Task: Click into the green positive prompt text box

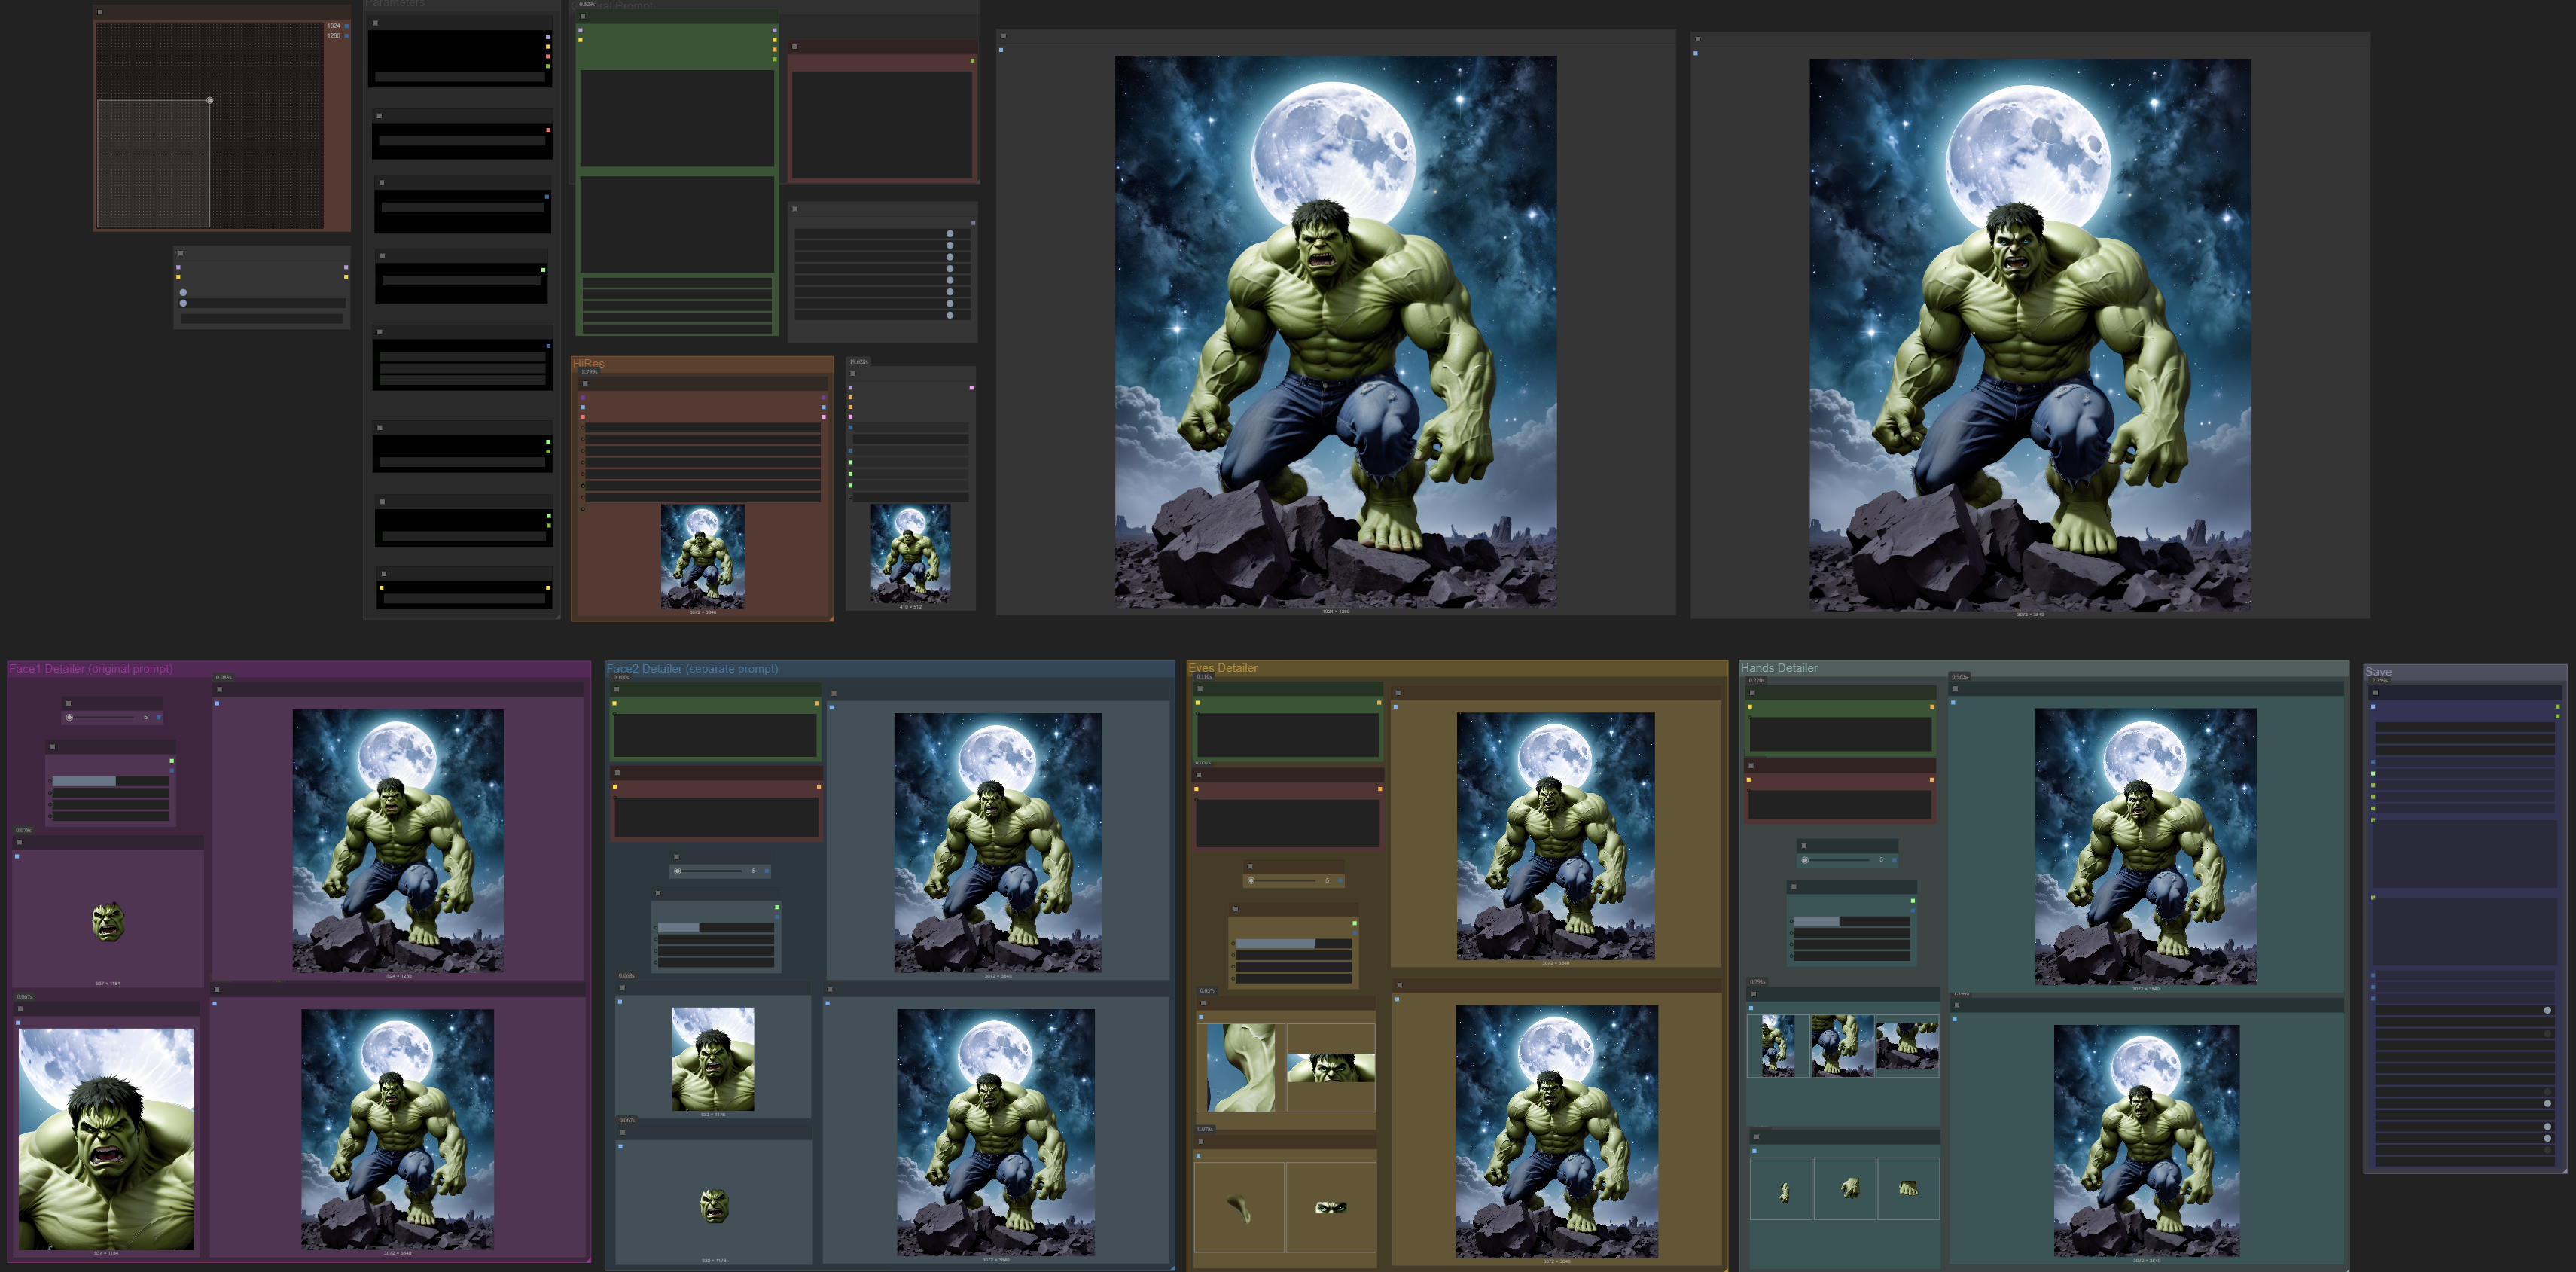Action: click(x=677, y=117)
